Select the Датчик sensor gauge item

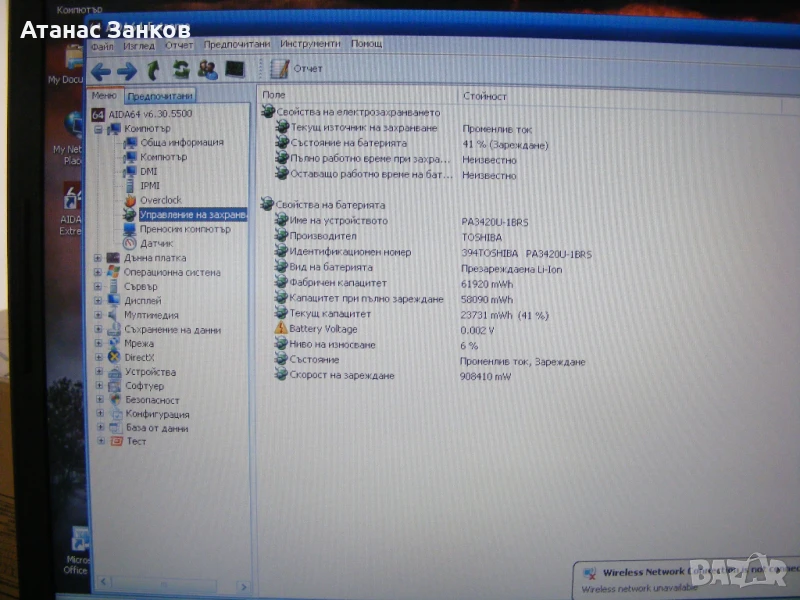click(x=156, y=243)
